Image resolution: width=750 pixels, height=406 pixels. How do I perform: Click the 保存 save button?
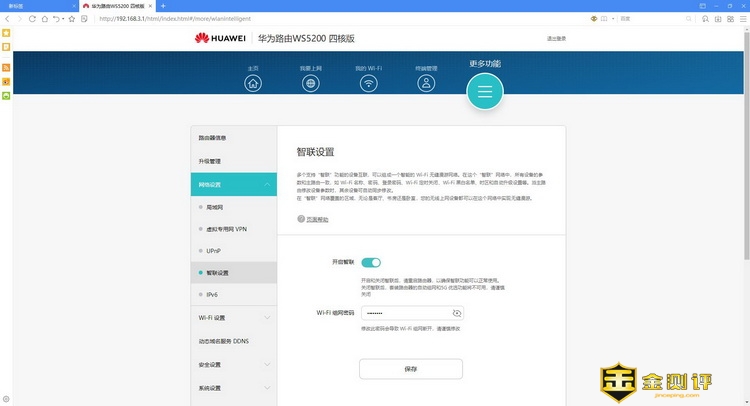[x=411, y=369]
